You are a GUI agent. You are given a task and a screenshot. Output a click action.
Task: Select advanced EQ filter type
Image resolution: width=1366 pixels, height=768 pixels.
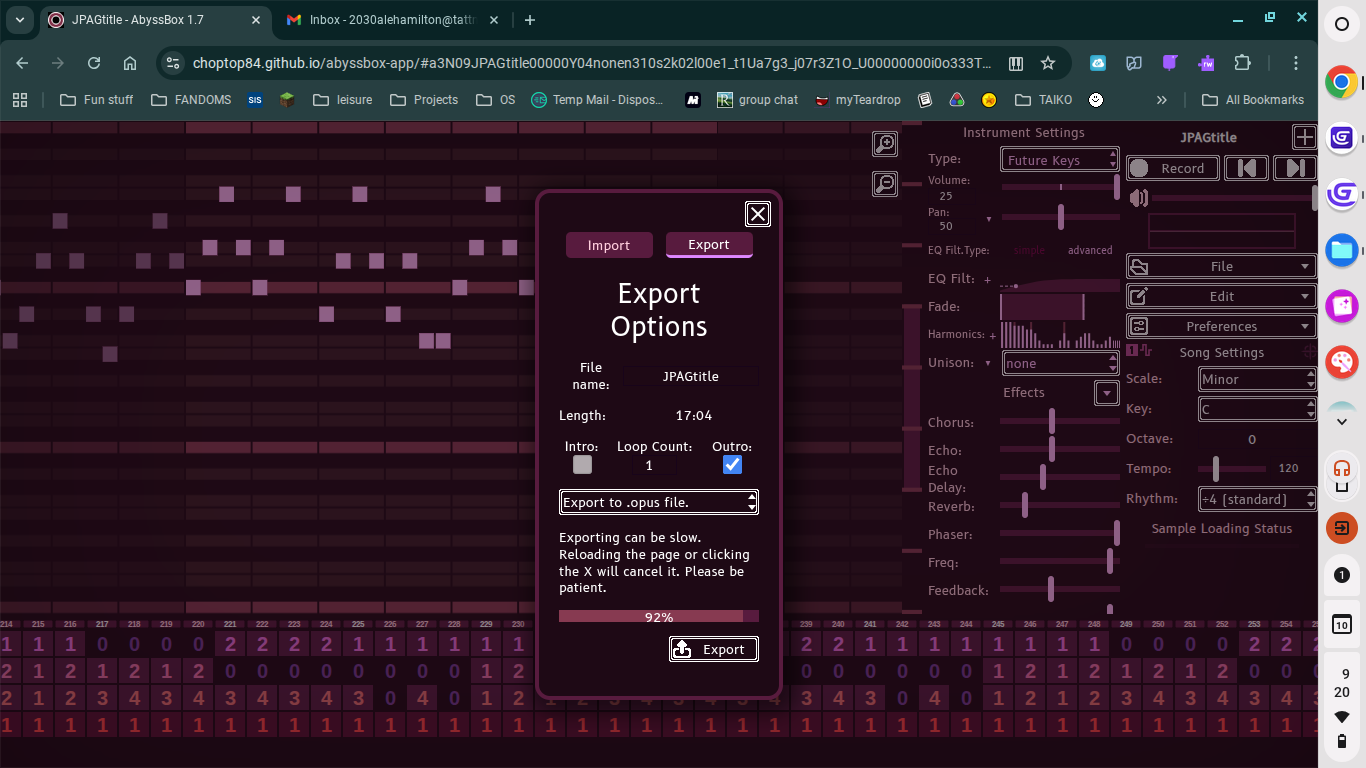tap(1090, 250)
